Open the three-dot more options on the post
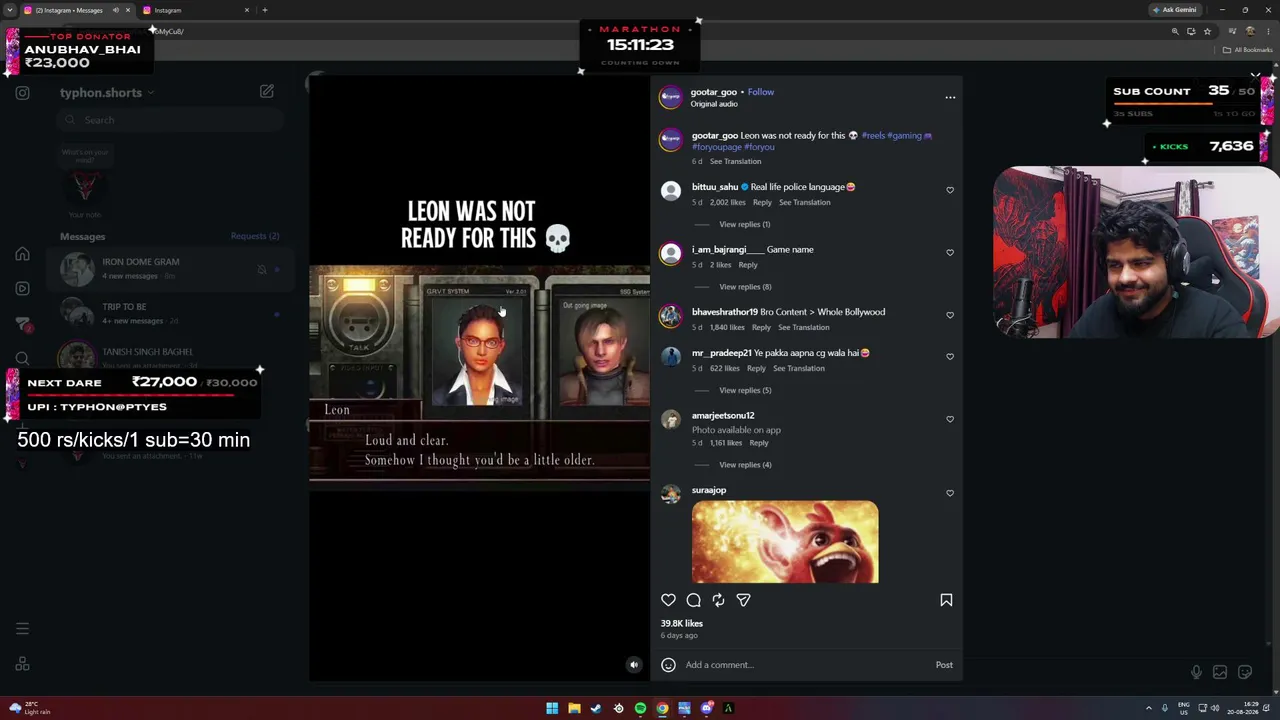This screenshot has height=720, width=1280. 950,97
